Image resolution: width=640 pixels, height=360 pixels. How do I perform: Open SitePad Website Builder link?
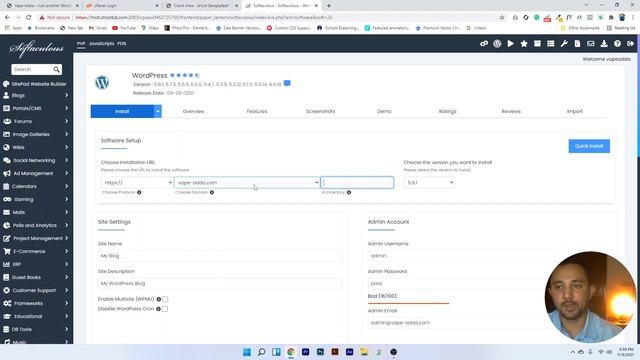click(36, 84)
